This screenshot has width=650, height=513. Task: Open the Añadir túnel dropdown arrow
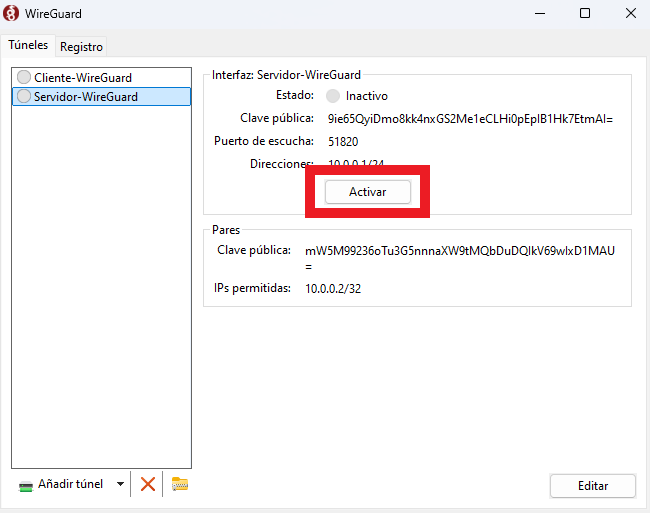[x=120, y=484]
